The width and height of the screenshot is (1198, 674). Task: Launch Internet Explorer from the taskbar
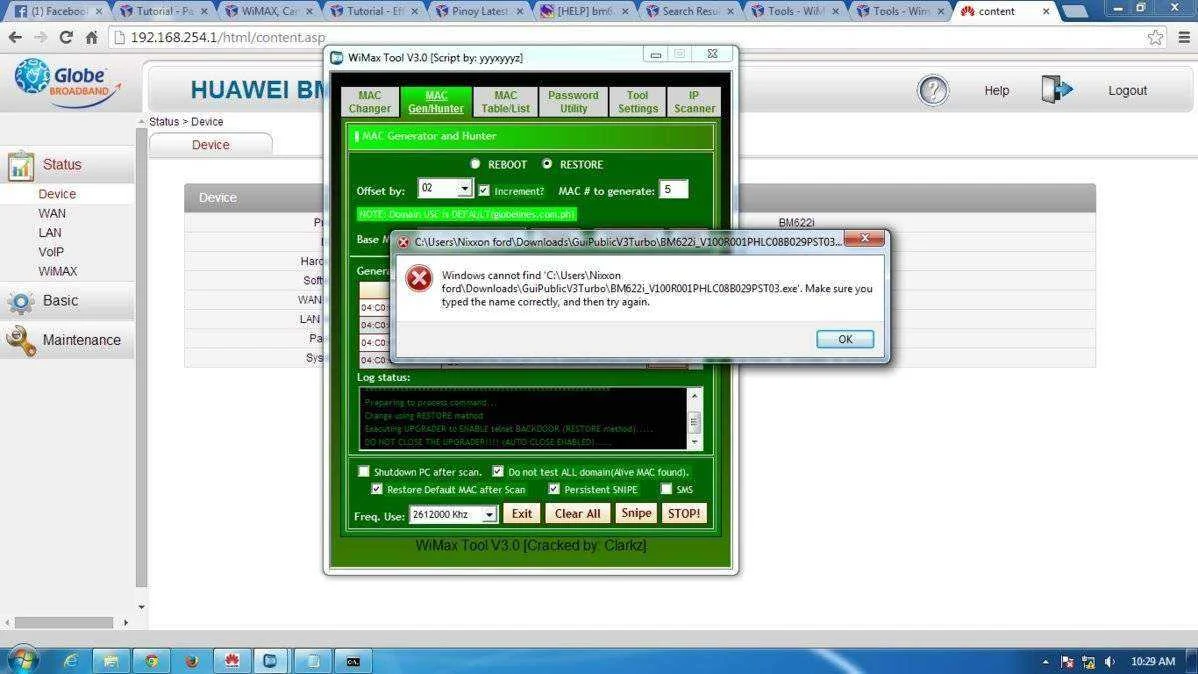point(70,660)
